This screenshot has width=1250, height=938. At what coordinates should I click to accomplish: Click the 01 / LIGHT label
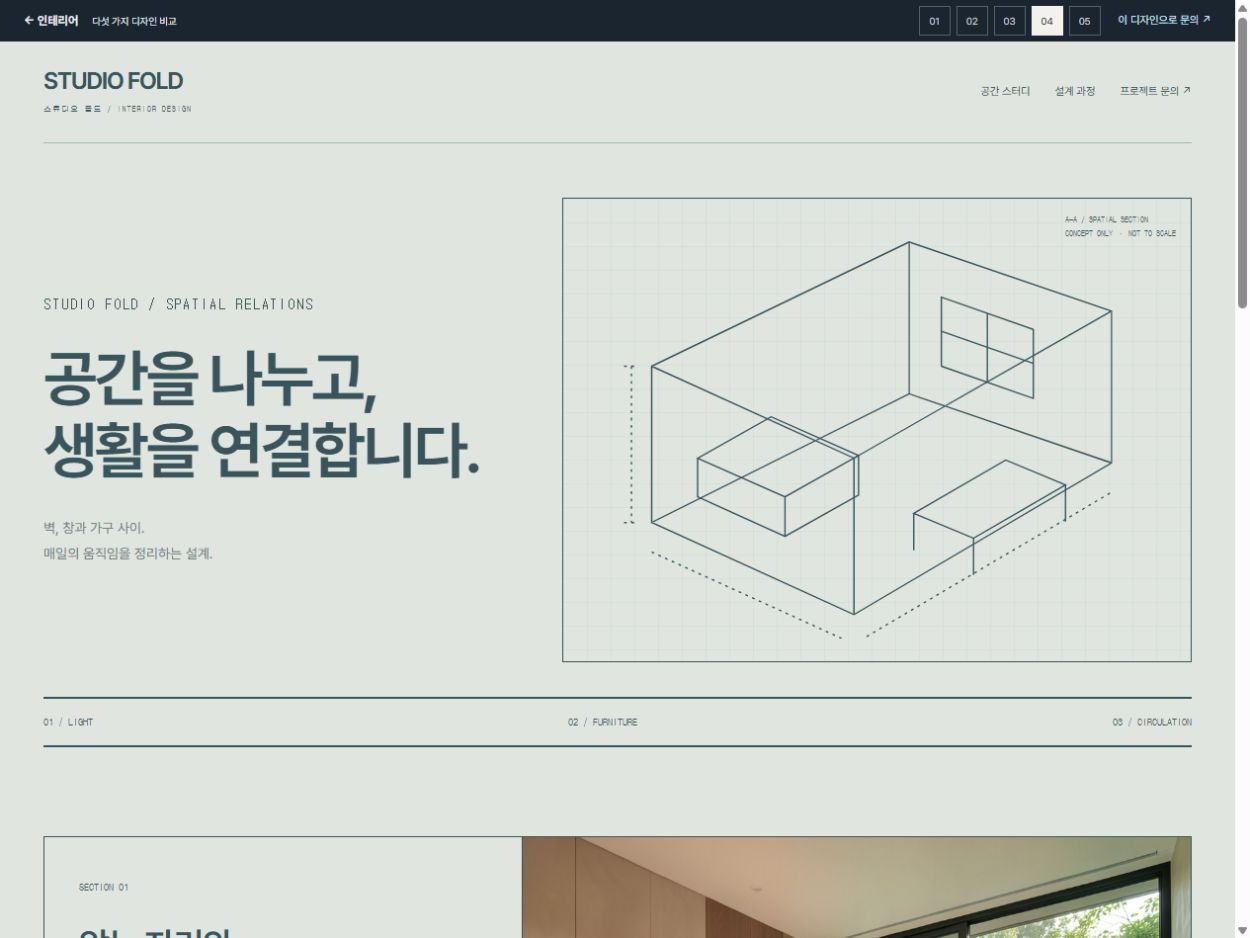[68, 722]
